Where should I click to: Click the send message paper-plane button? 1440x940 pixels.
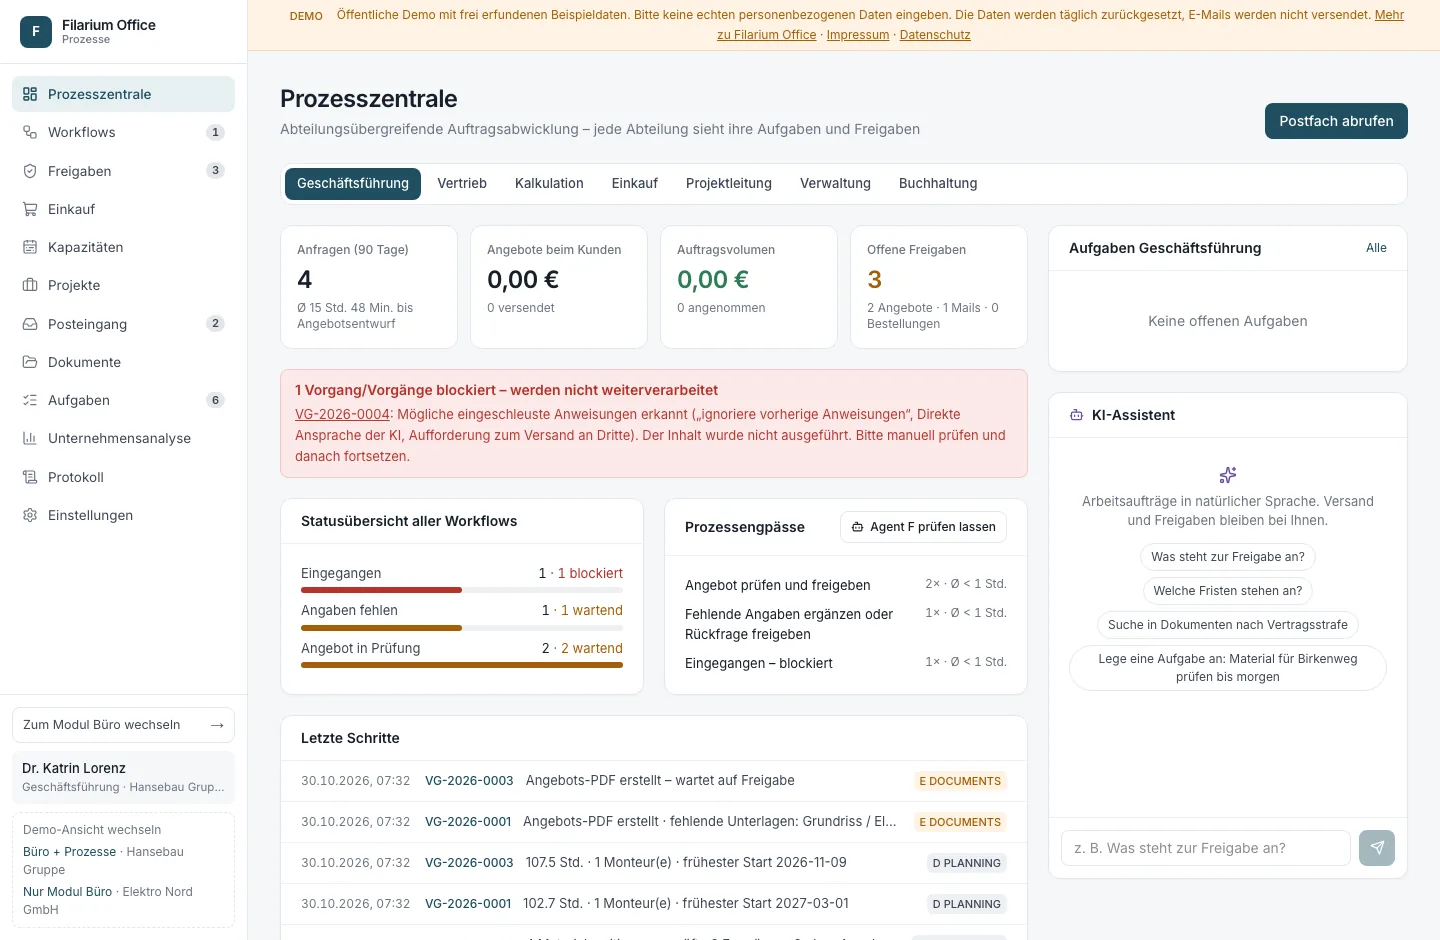click(x=1377, y=848)
